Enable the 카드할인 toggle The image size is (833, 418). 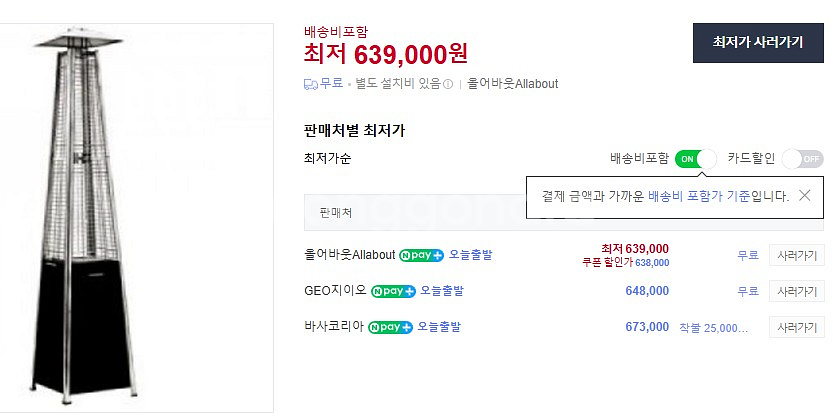pyautogui.click(x=802, y=158)
